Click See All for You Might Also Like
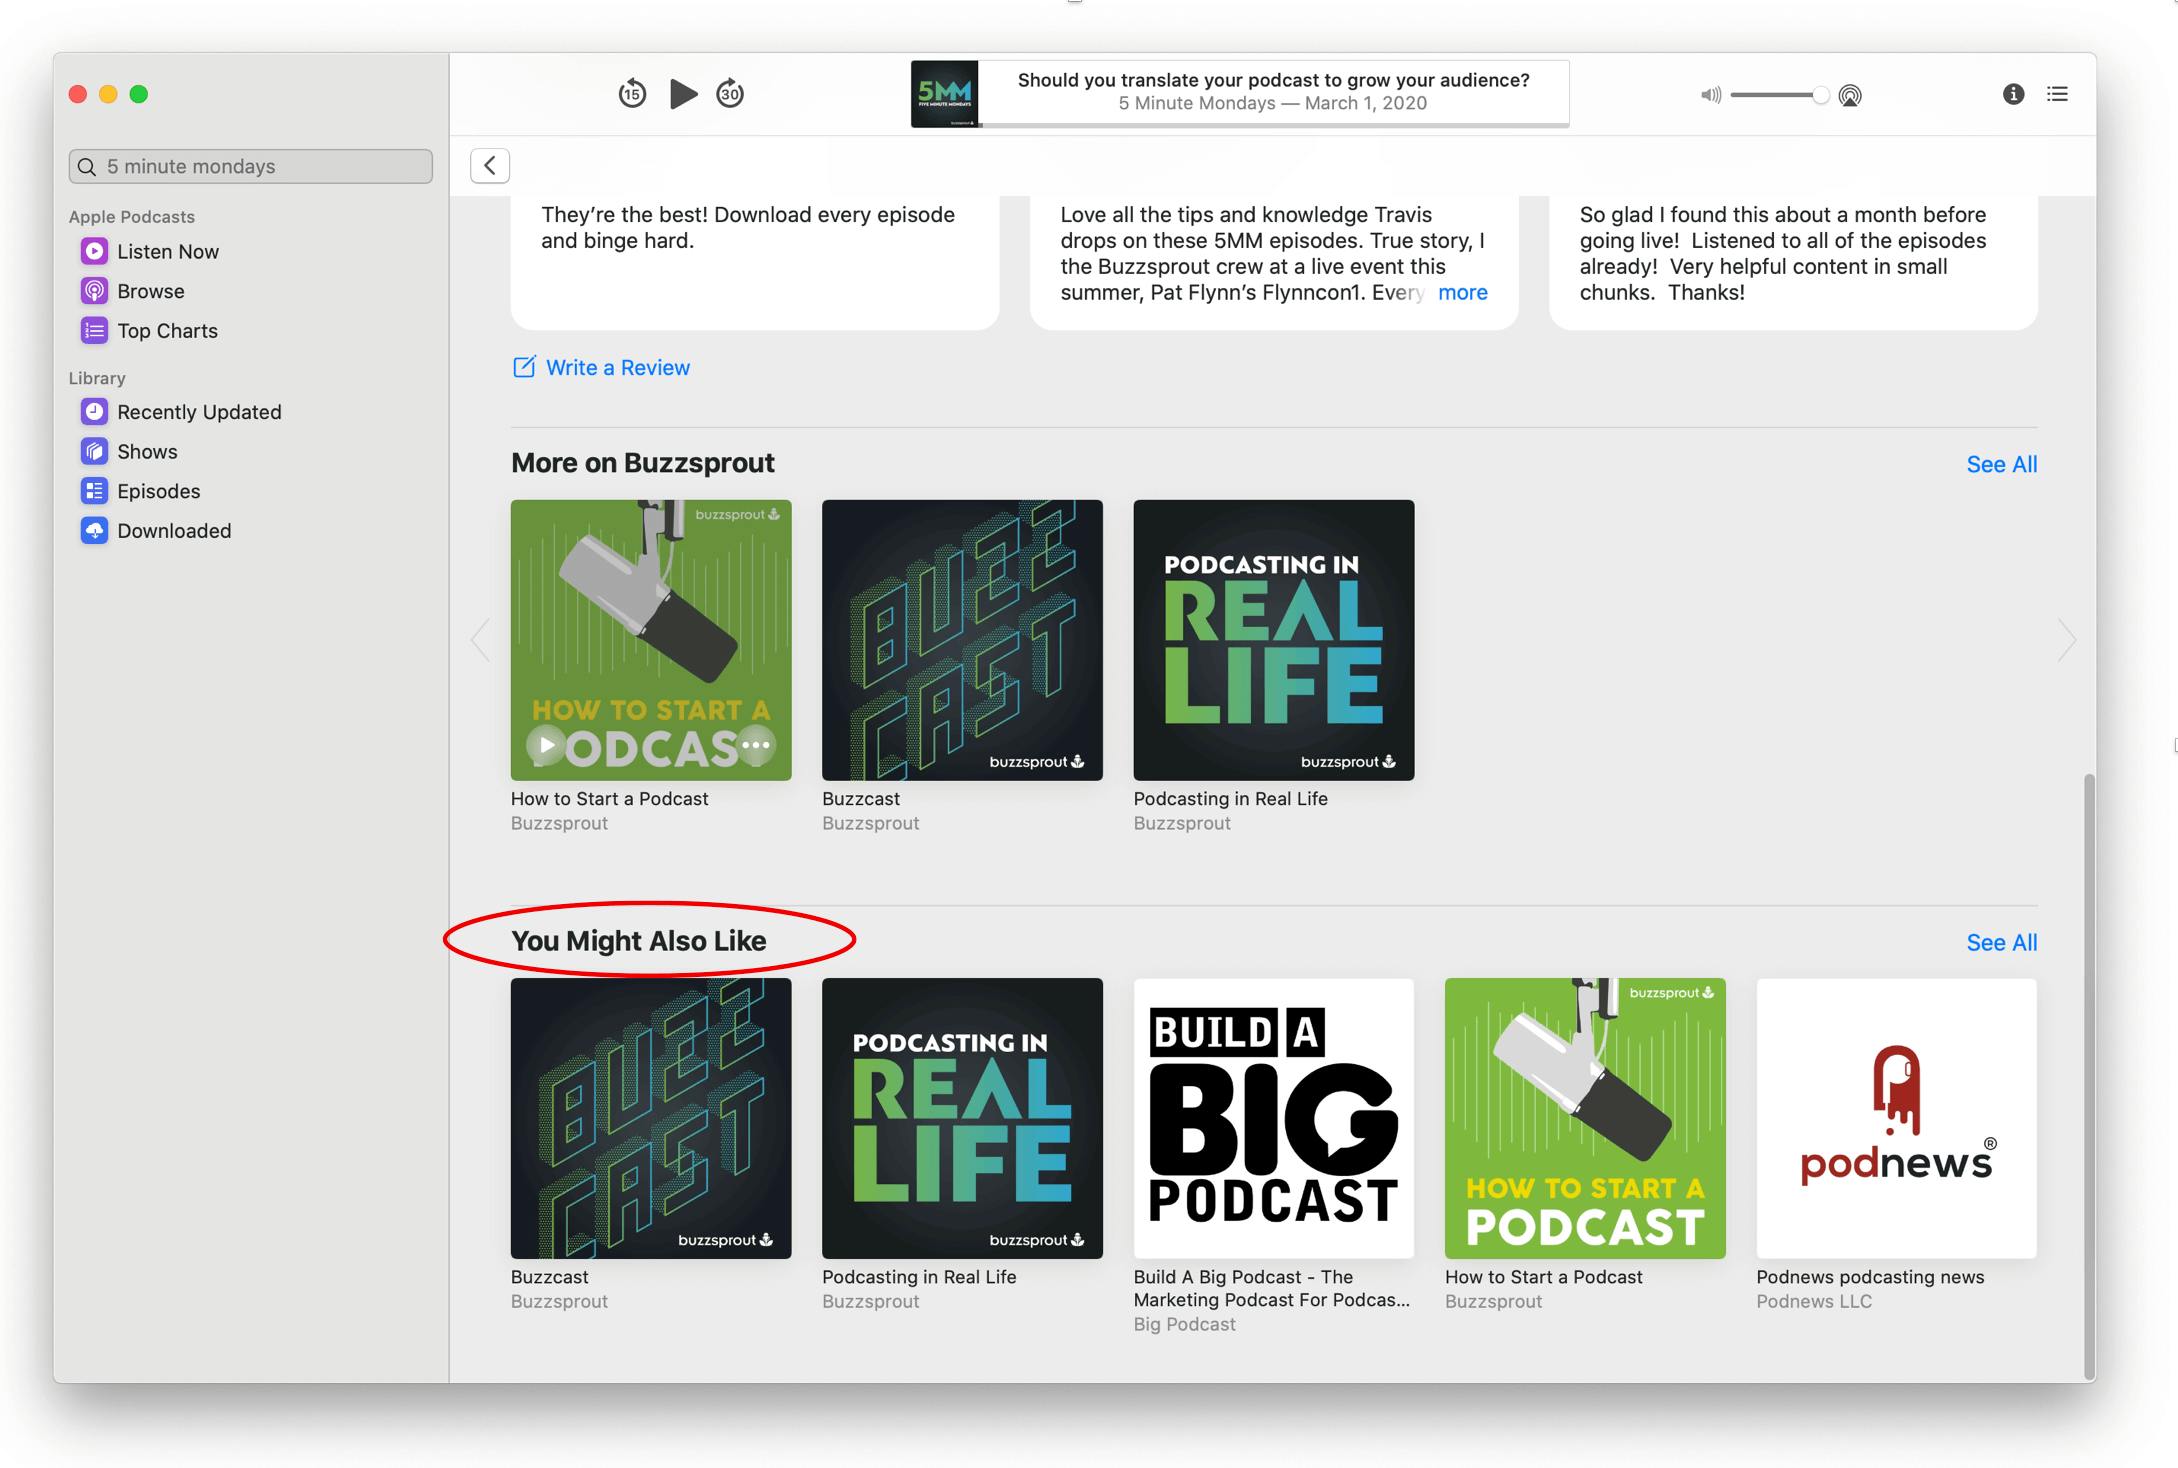The width and height of the screenshot is (2178, 1468). (2000, 942)
